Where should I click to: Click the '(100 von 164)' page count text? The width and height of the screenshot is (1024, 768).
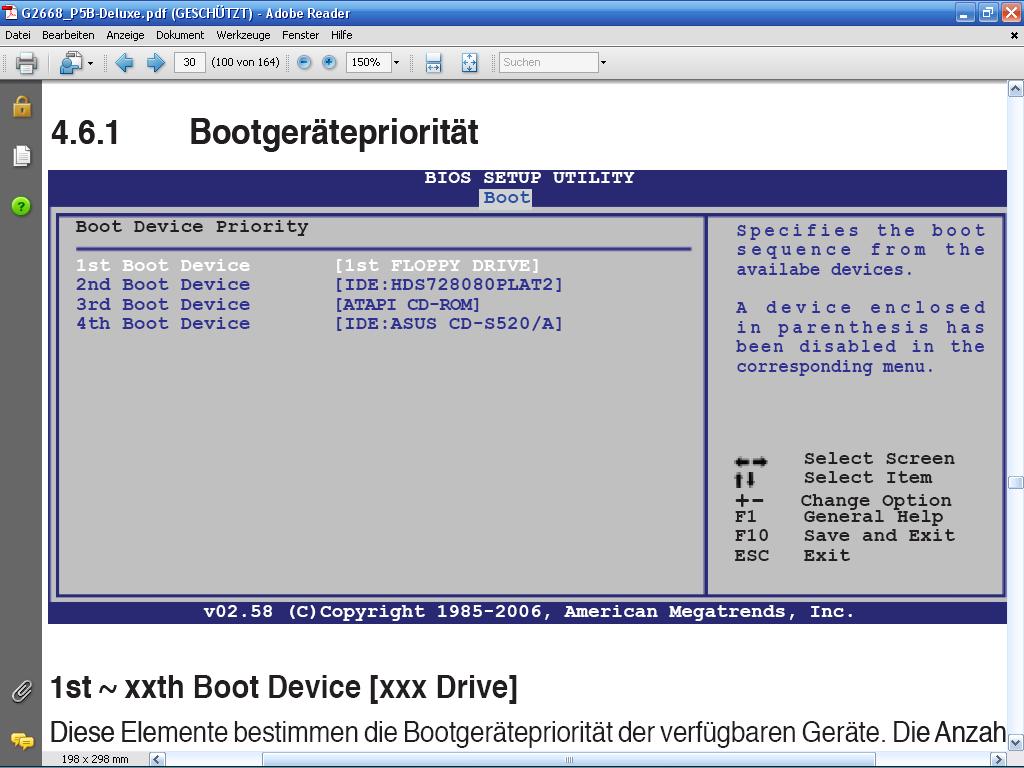pos(246,62)
